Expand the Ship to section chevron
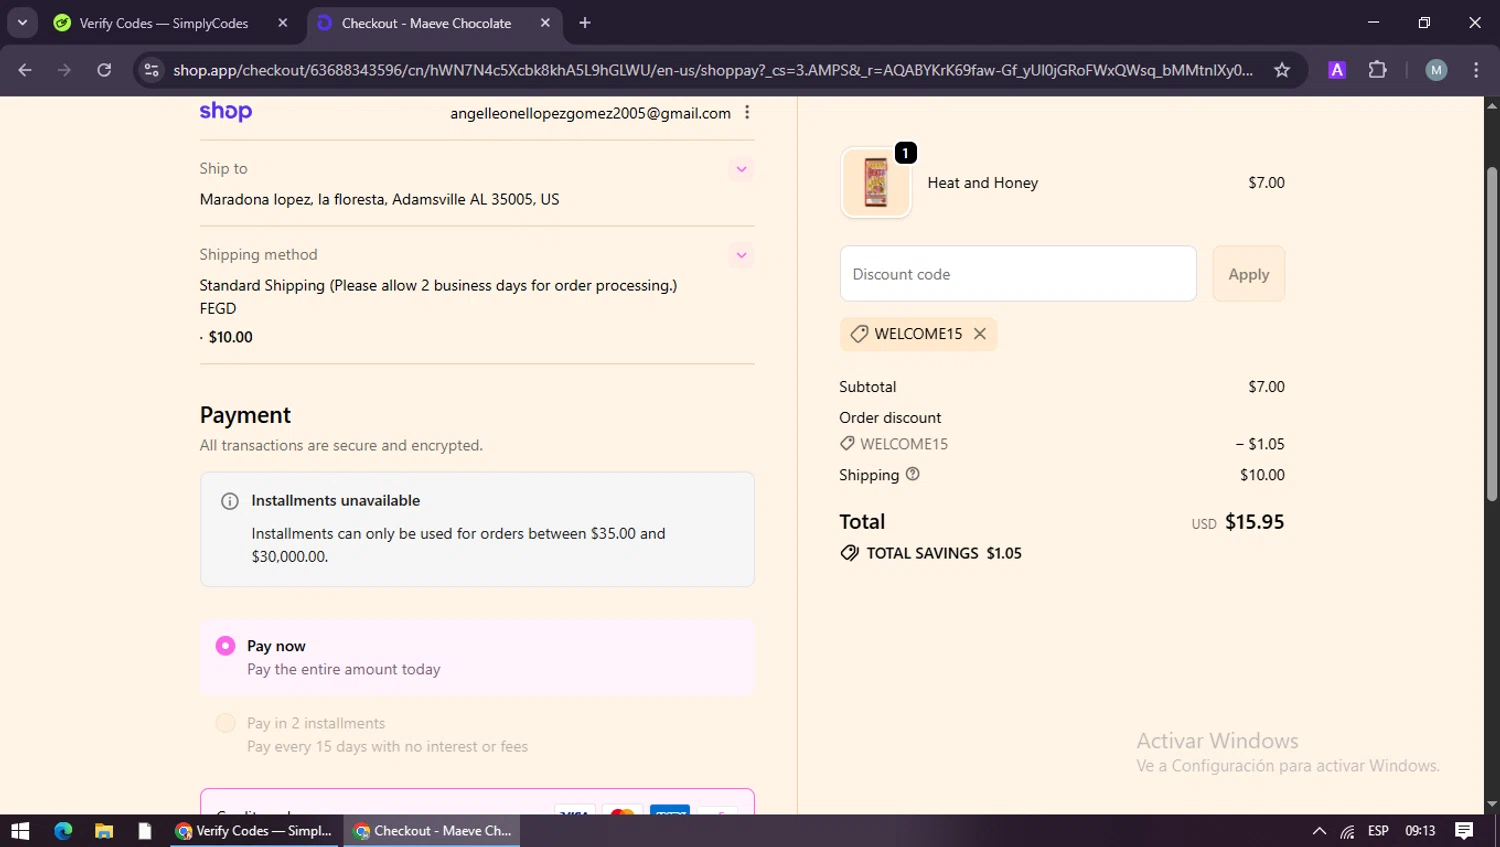The height and width of the screenshot is (847, 1500). click(x=741, y=169)
